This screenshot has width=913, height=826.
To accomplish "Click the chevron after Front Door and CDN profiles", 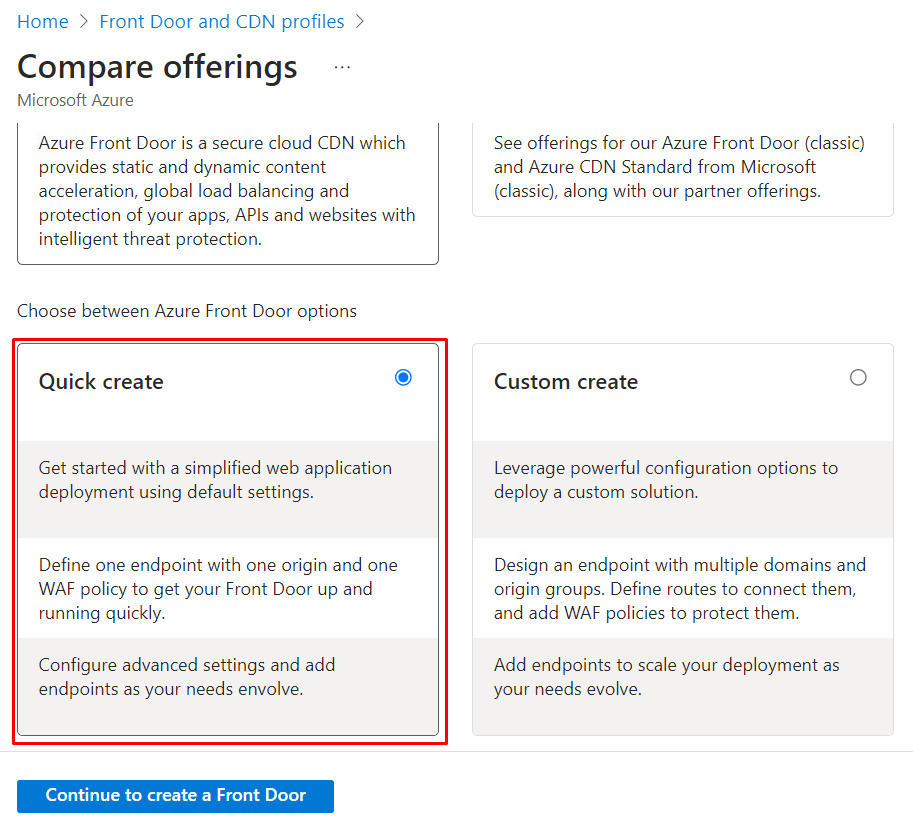I will 360,21.
